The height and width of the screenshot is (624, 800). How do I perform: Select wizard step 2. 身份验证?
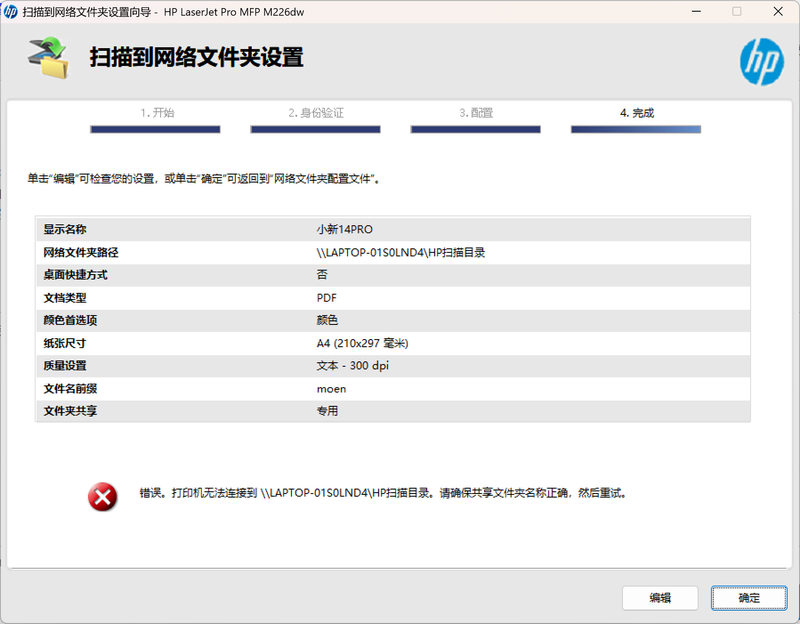pos(316,113)
